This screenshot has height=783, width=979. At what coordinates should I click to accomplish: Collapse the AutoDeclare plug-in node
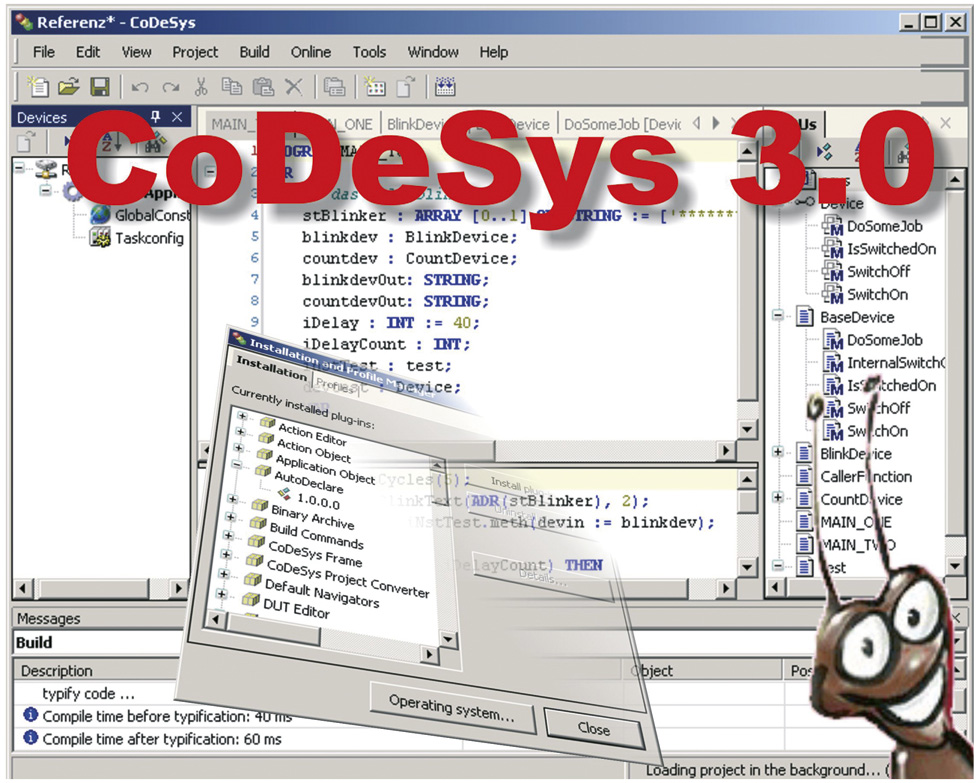click(x=237, y=464)
